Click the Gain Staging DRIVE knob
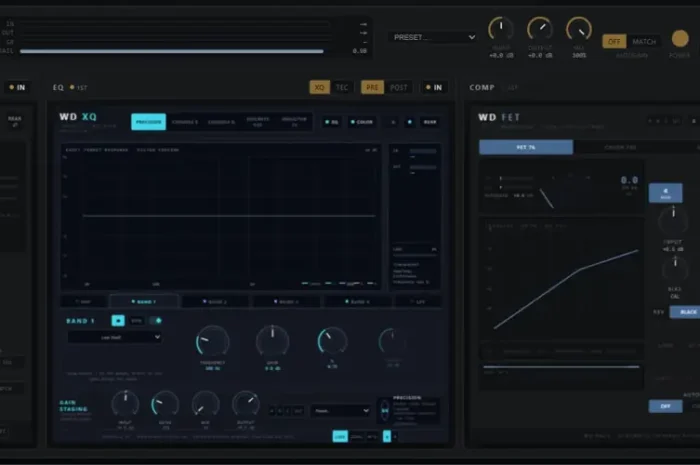The image size is (700, 465). click(165, 404)
